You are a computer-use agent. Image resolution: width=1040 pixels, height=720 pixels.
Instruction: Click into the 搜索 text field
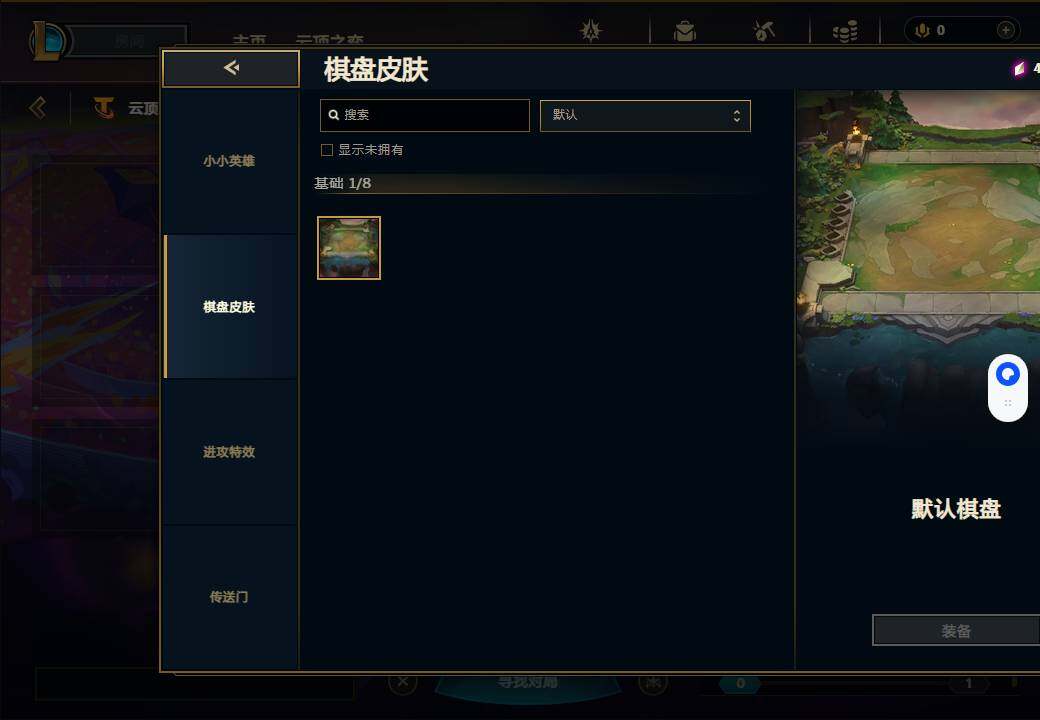[424, 116]
